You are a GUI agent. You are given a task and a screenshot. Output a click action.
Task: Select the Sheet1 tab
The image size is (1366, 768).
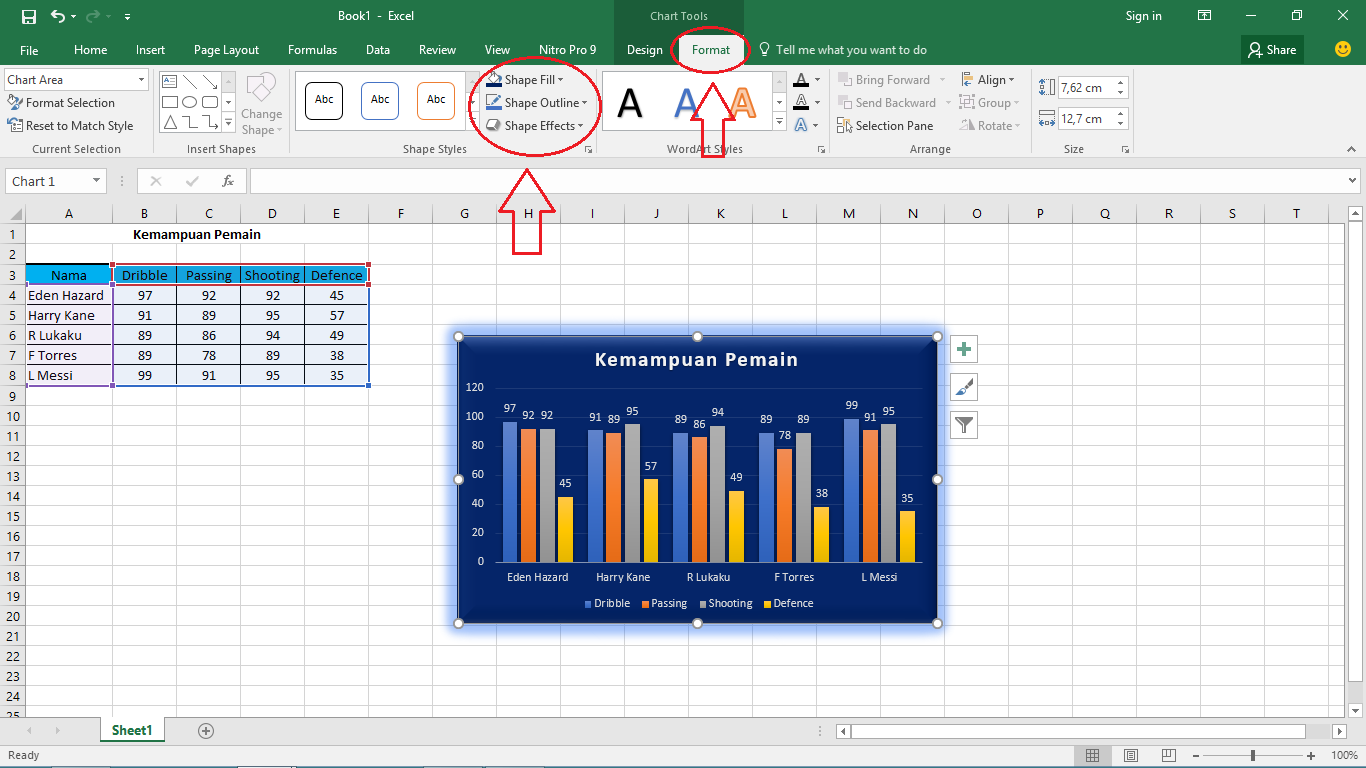(x=131, y=730)
